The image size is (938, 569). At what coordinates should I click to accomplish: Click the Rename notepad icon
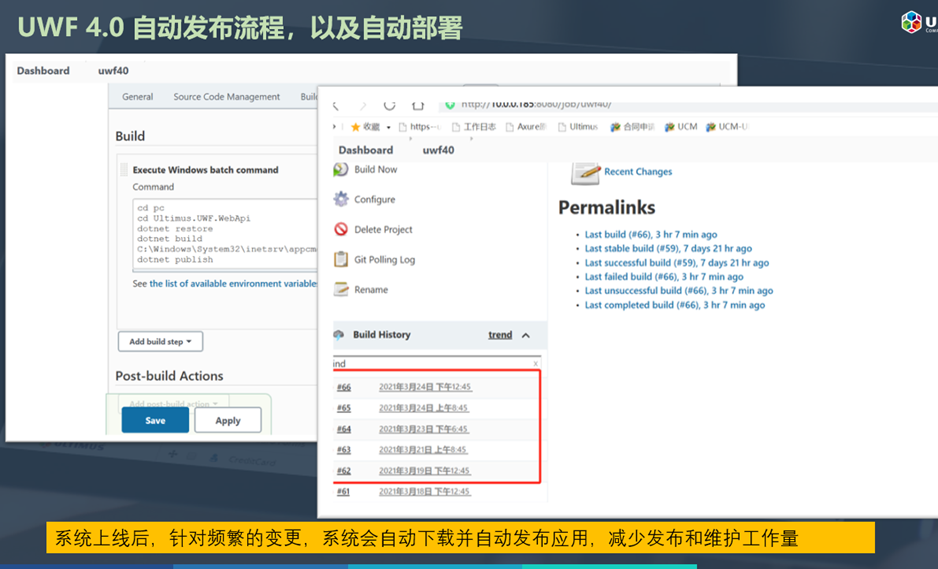[341, 290]
